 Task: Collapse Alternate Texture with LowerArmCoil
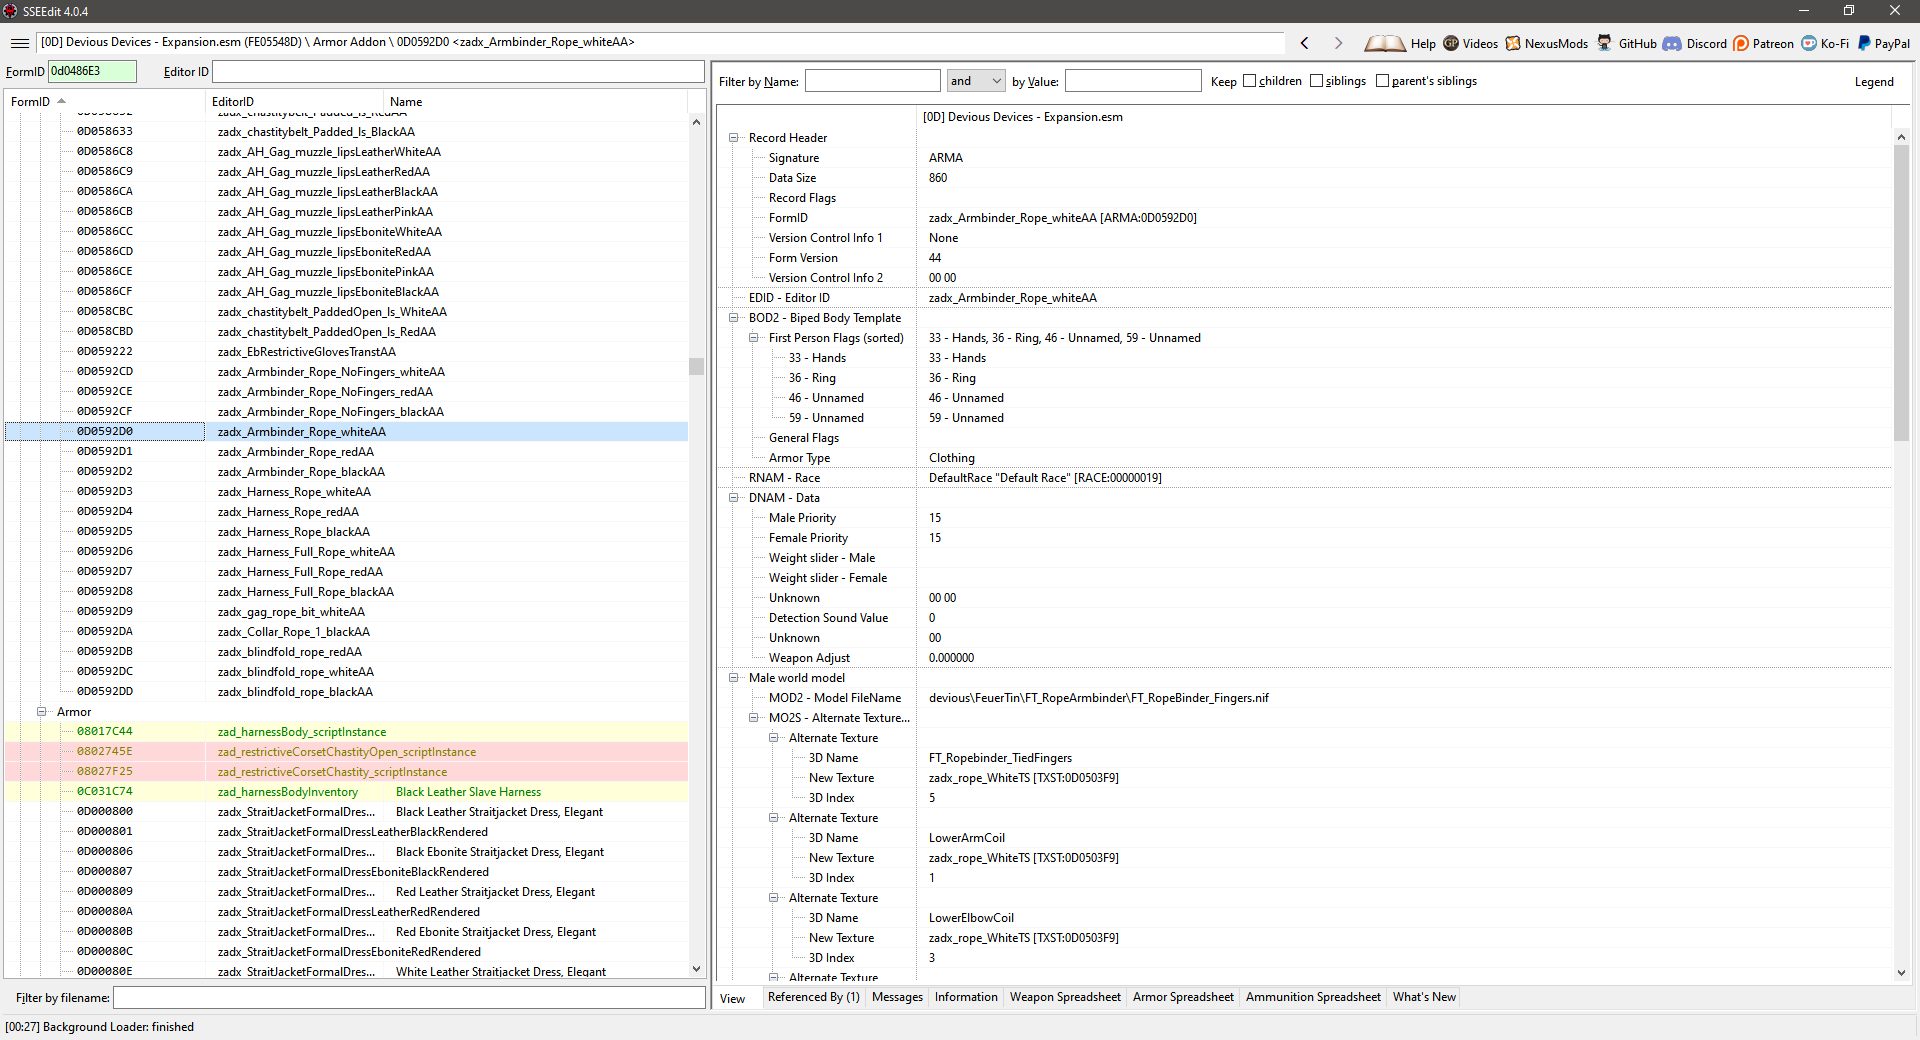[x=773, y=818]
